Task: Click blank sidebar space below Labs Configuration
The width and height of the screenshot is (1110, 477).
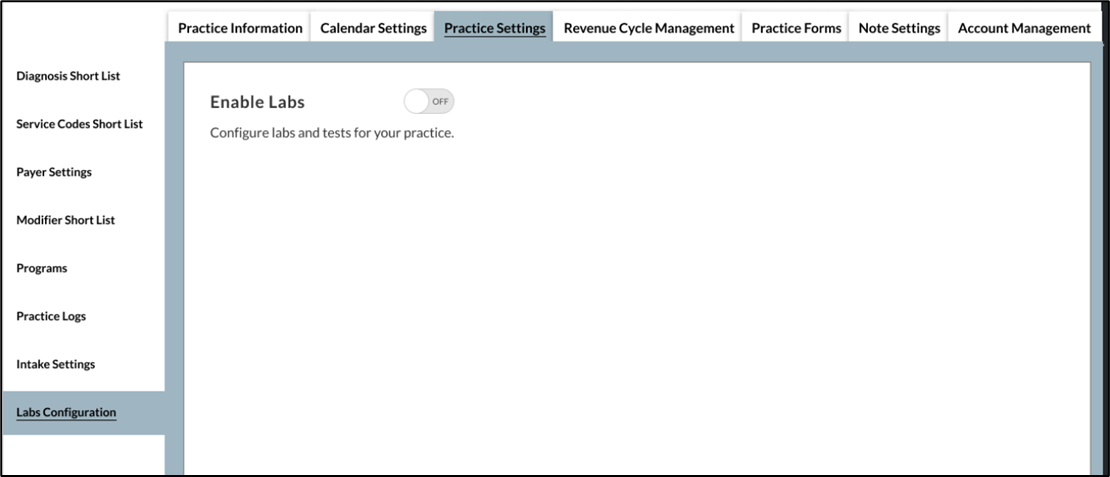Action: click(x=82, y=455)
